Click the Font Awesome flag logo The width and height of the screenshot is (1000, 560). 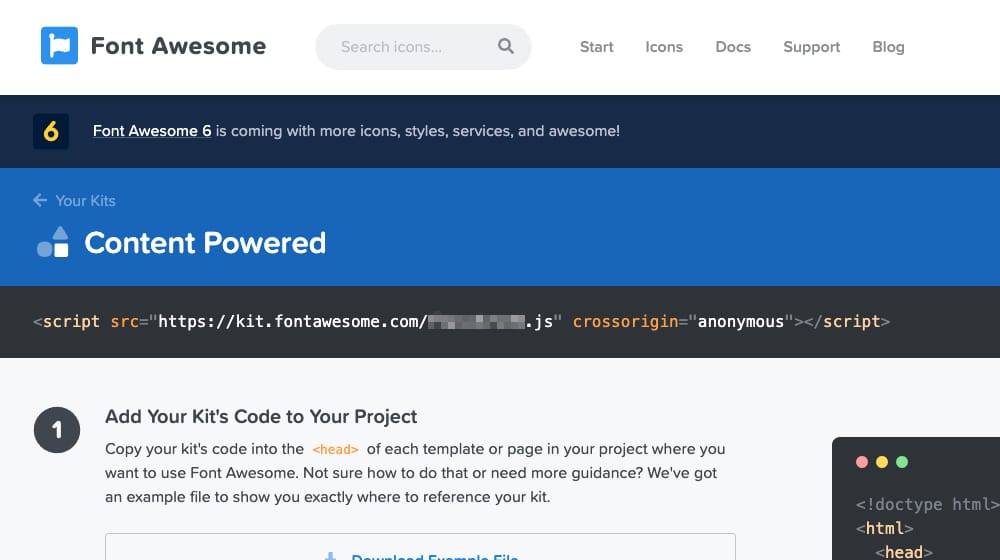click(59, 45)
